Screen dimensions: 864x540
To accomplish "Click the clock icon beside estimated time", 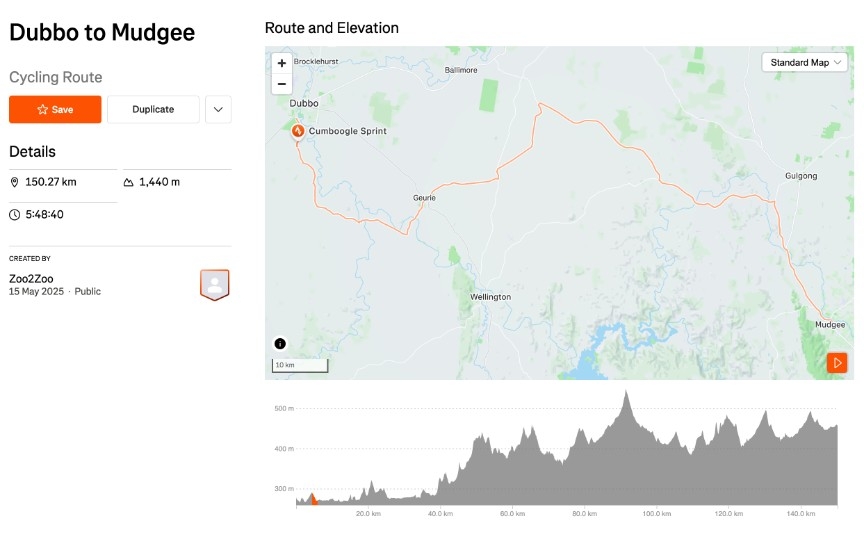I will tap(15, 214).
